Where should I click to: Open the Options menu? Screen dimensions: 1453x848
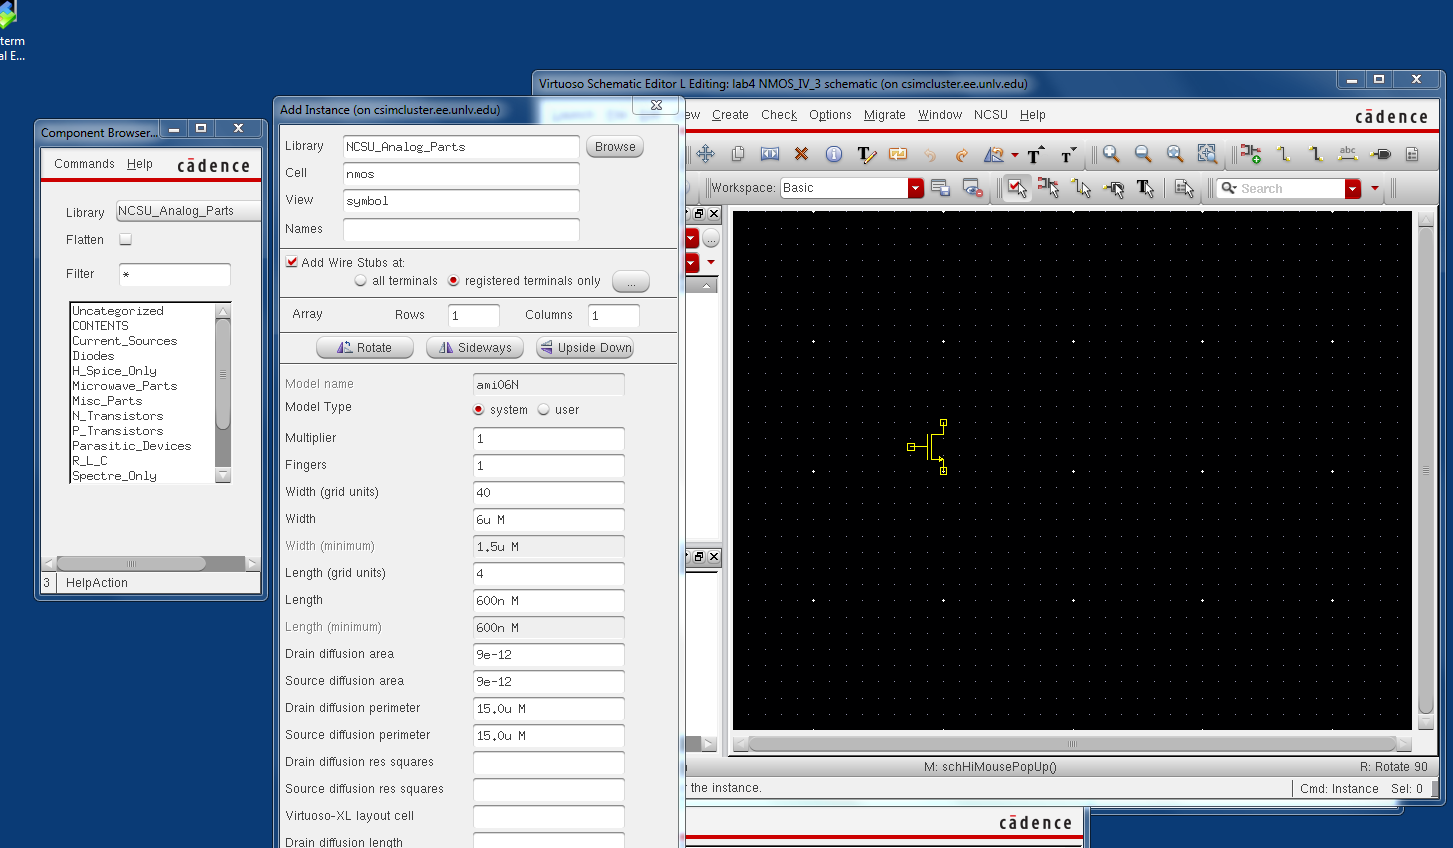pyautogui.click(x=830, y=115)
